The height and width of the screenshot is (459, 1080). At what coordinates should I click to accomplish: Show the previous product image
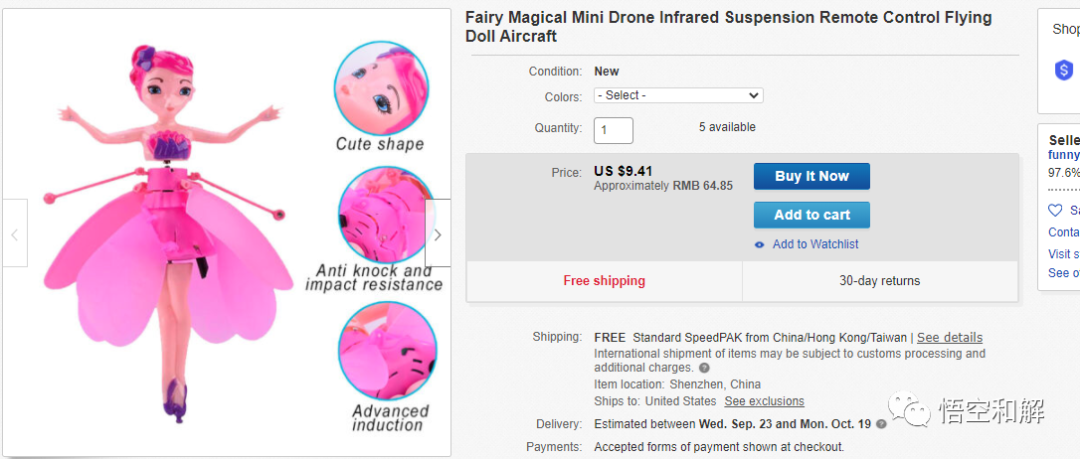pyautogui.click(x=14, y=234)
